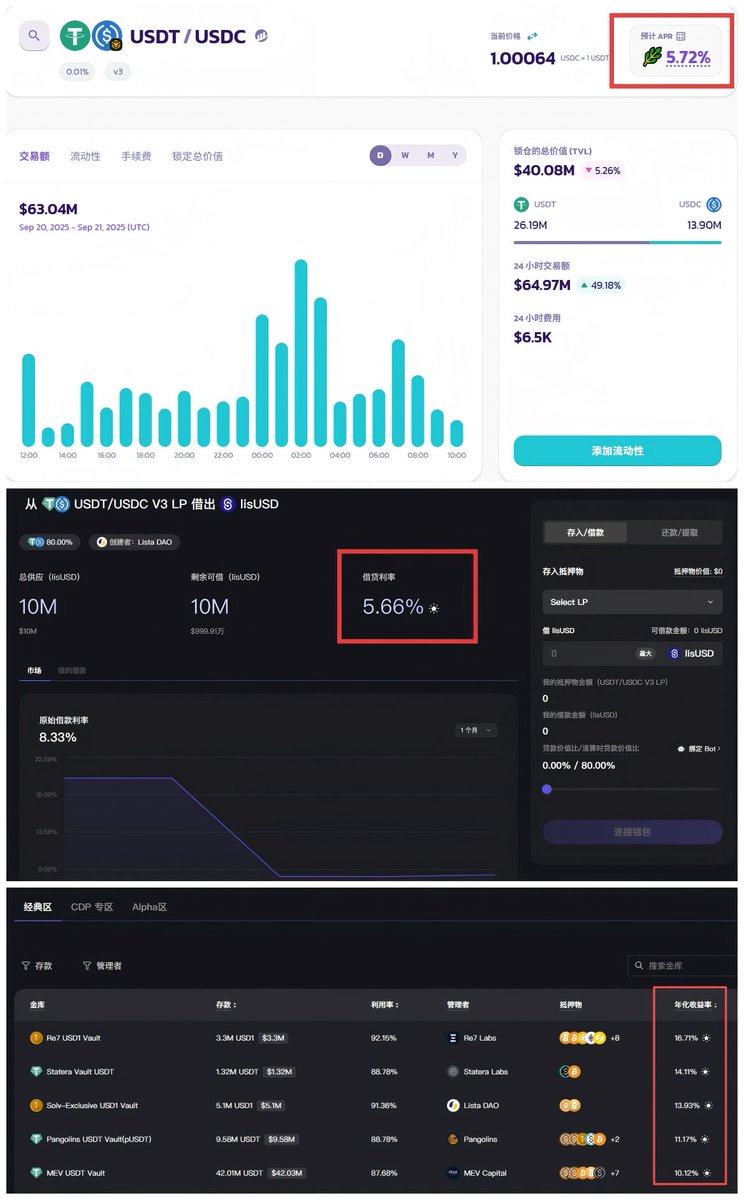Open the APR calculator icon beside 预计 APR
The width and height of the screenshot is (744, 1200).
[681, 36]
